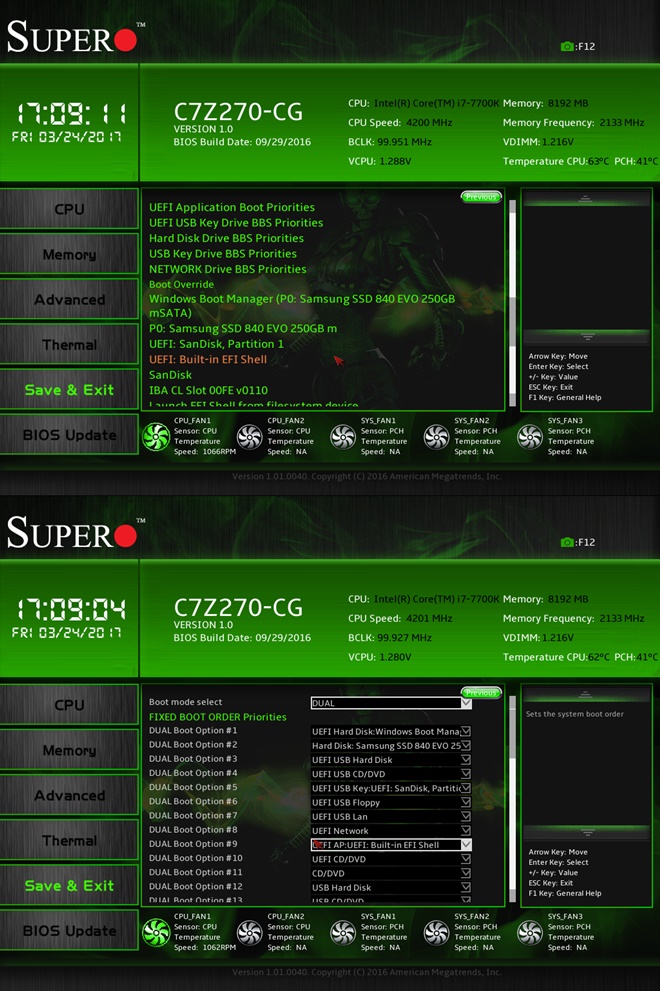Click SYS_FAN2 fan icon in Boot Override screen
Screen dimensions: 660x991
coord(436,437)
